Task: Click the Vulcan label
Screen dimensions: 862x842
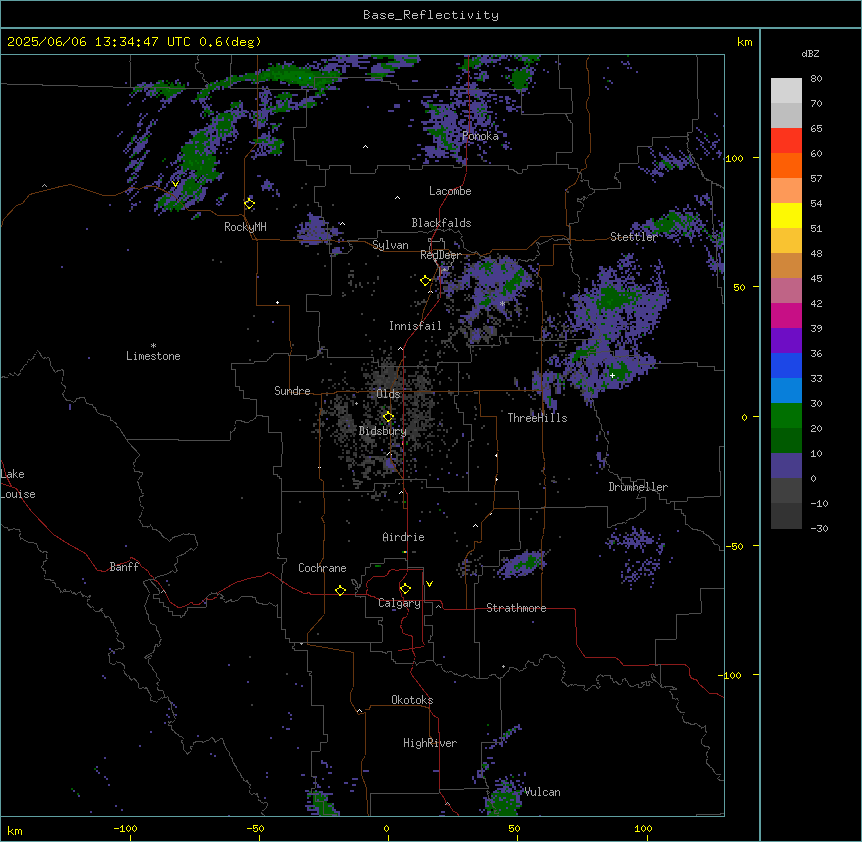Action: 542,792
